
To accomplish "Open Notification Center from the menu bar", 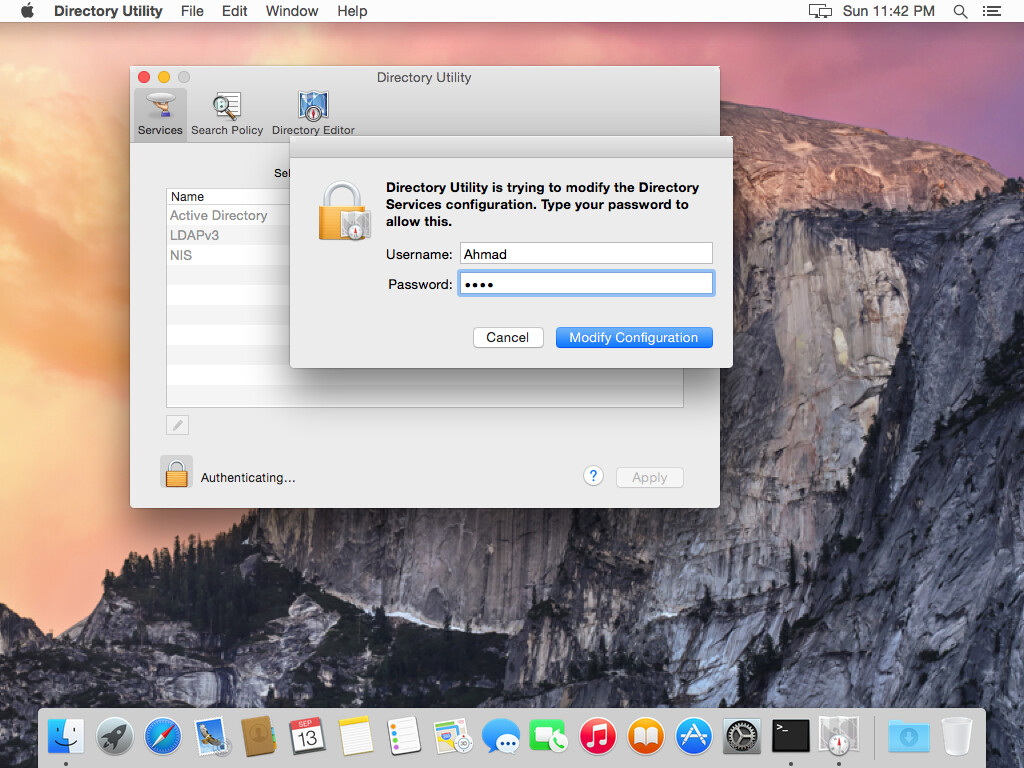I will [992, 11].
